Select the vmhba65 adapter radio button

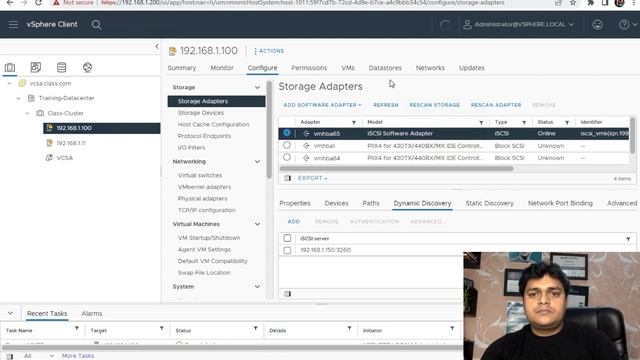287,133
